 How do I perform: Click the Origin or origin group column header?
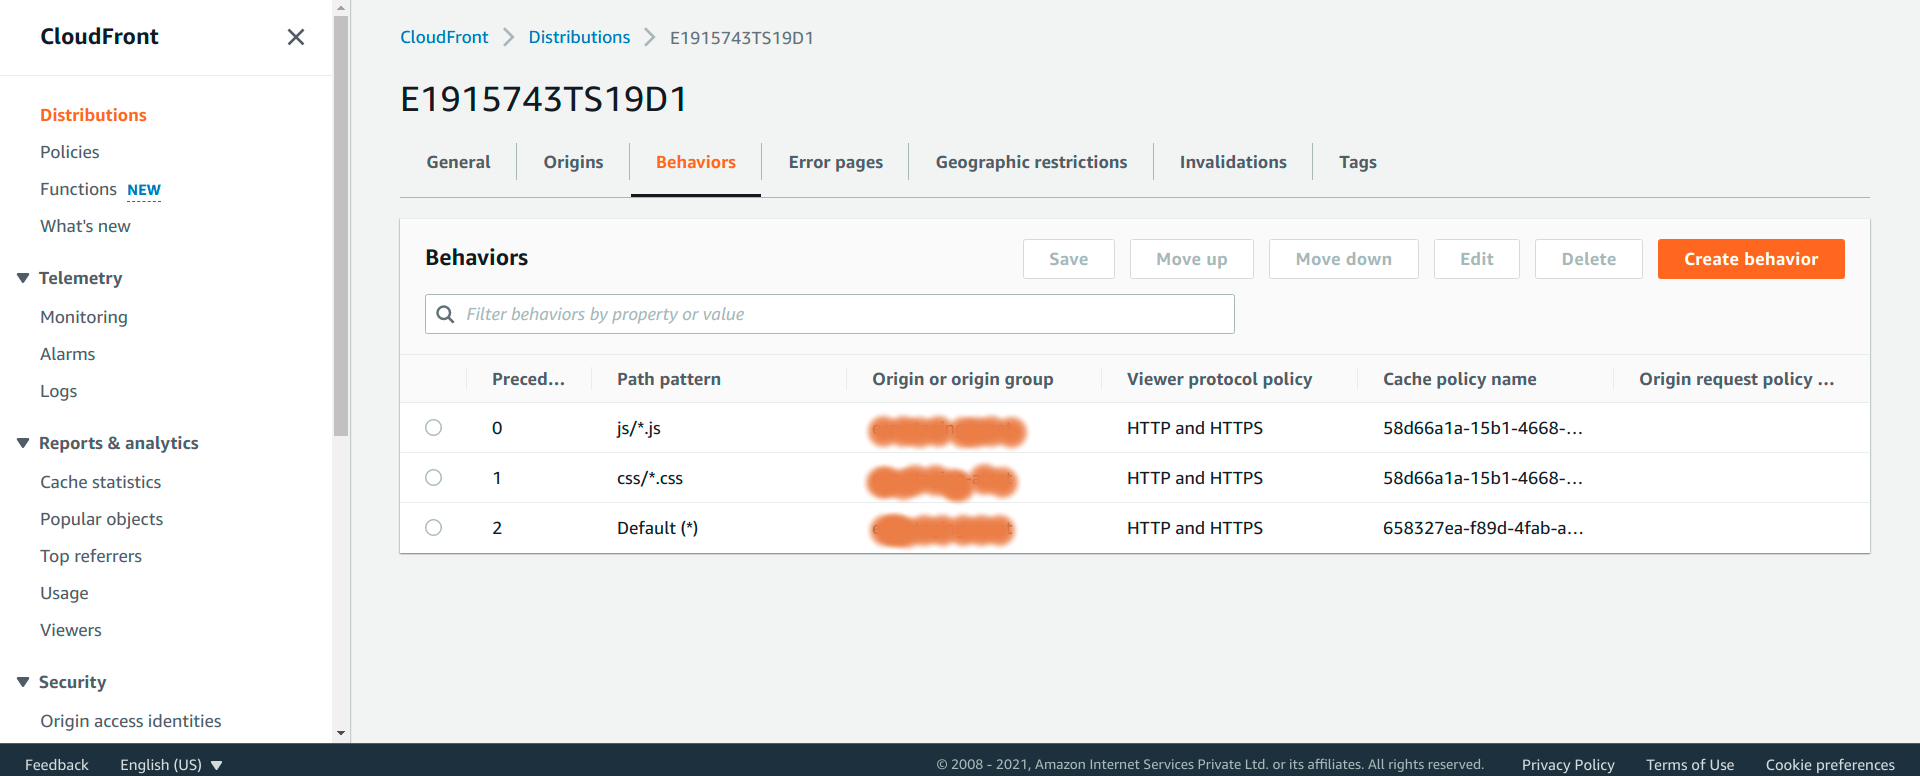coord(963,379)
